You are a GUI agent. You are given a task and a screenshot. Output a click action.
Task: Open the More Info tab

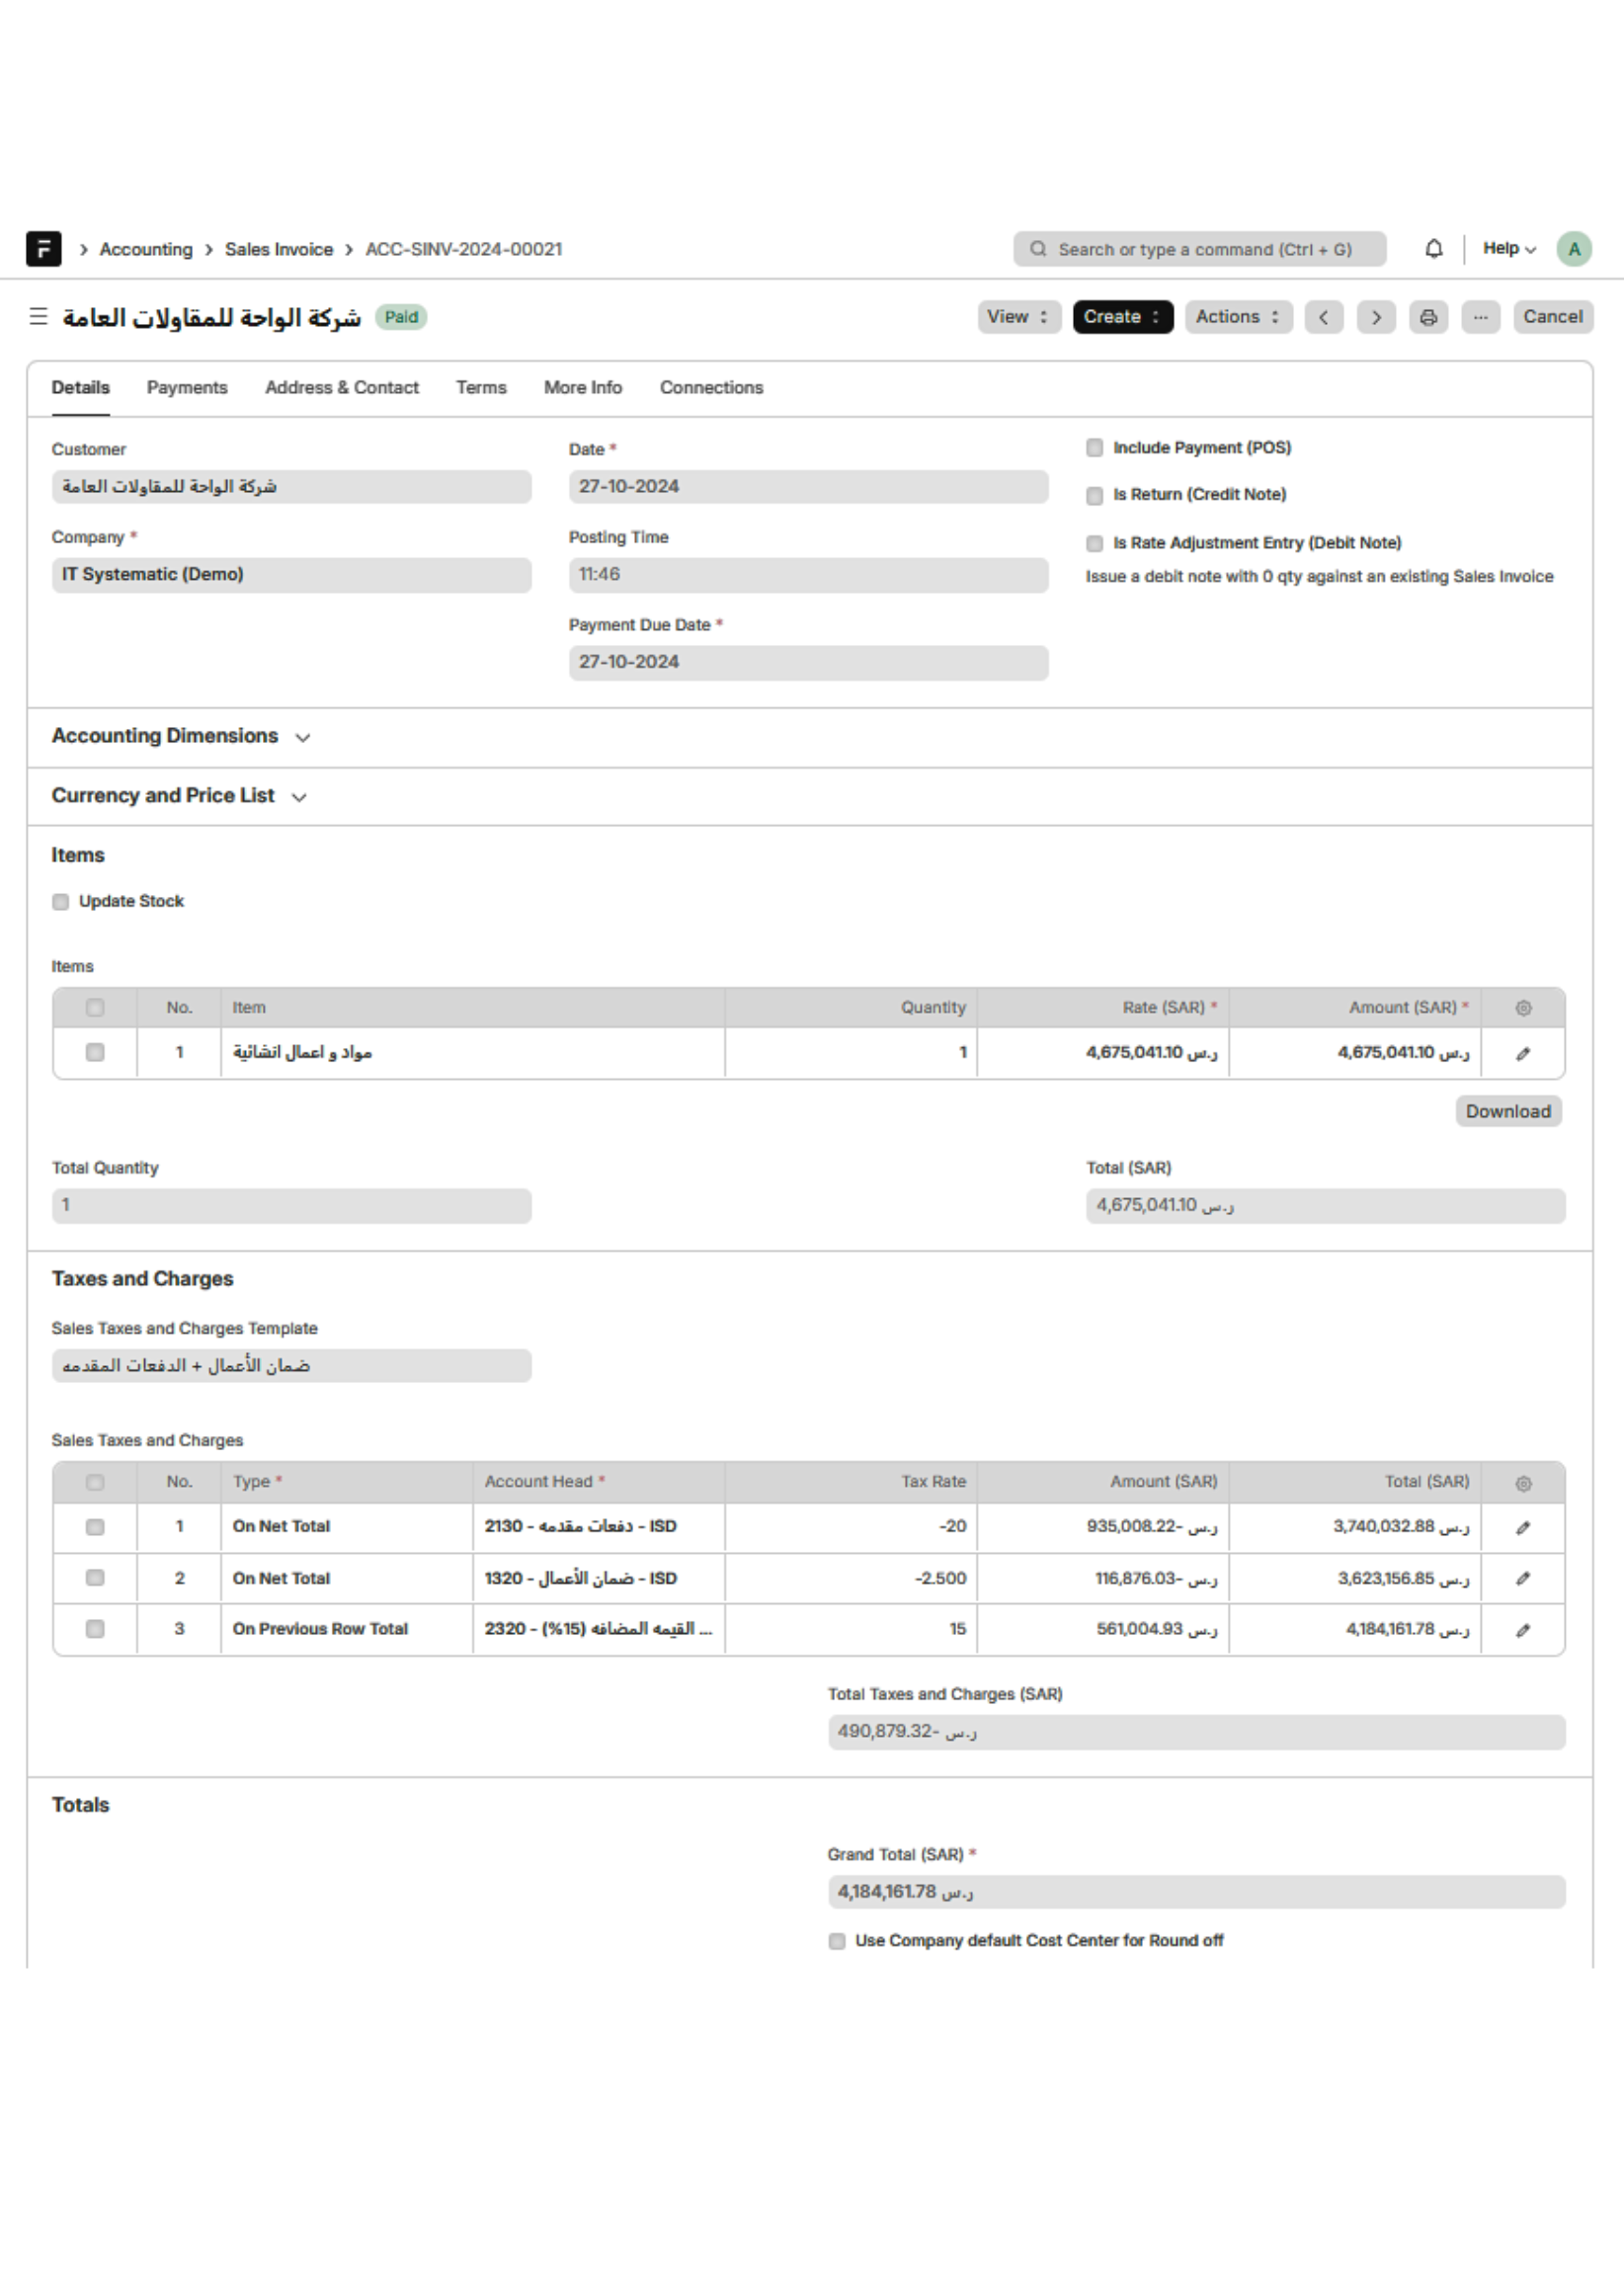[582, 387]
